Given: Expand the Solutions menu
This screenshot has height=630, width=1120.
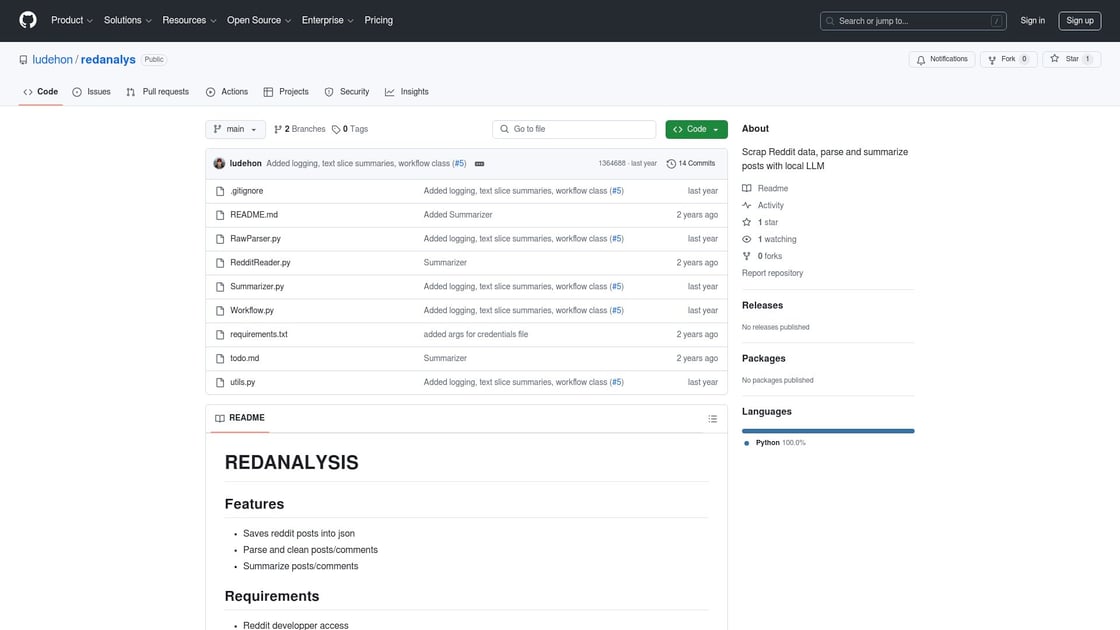Looking at the screenshot, I should pyautogui.click(x=127, y=20).
